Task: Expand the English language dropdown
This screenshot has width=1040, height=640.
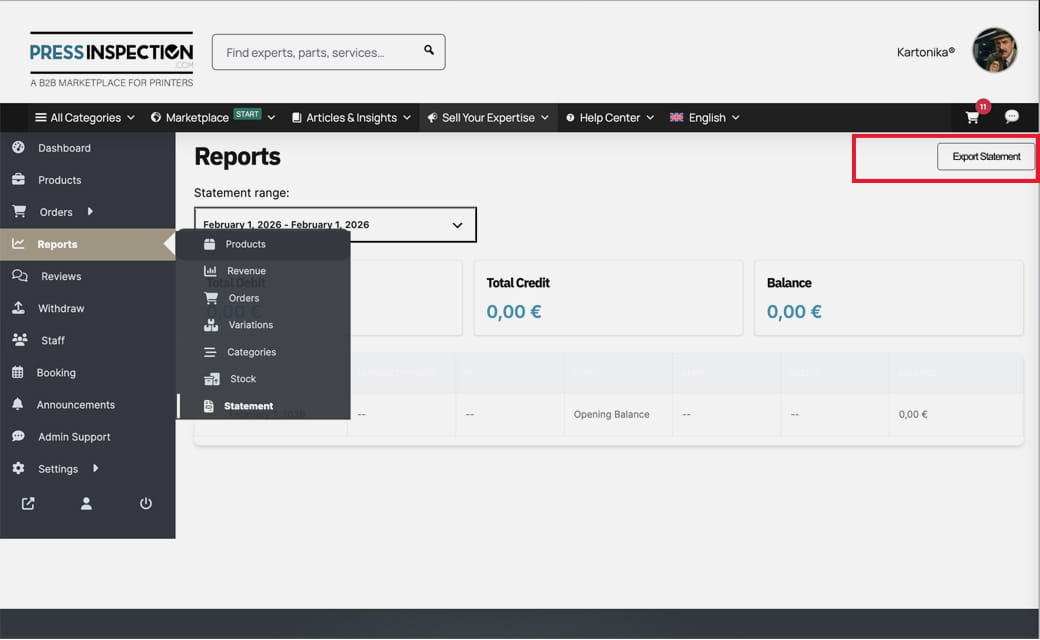Action: pos(705,117)
